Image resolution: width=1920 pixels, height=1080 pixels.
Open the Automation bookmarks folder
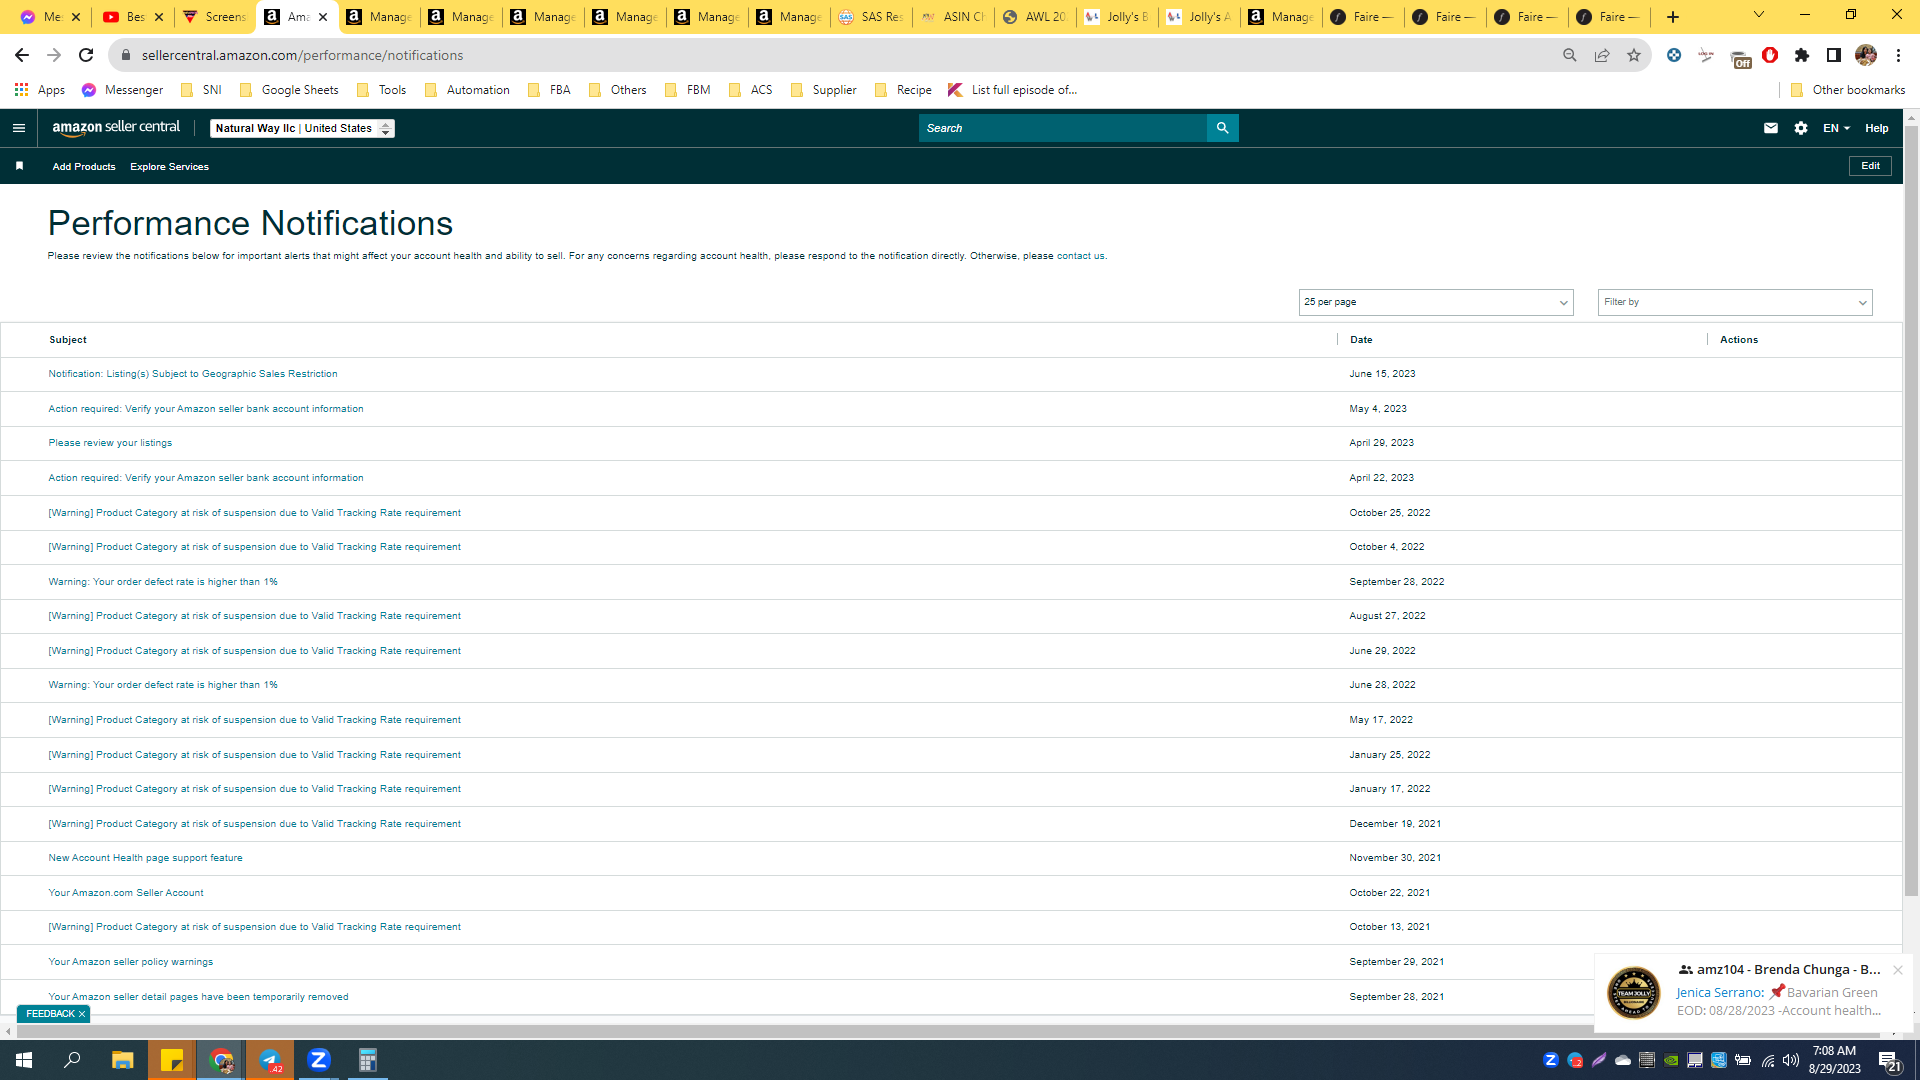(468, 90)
